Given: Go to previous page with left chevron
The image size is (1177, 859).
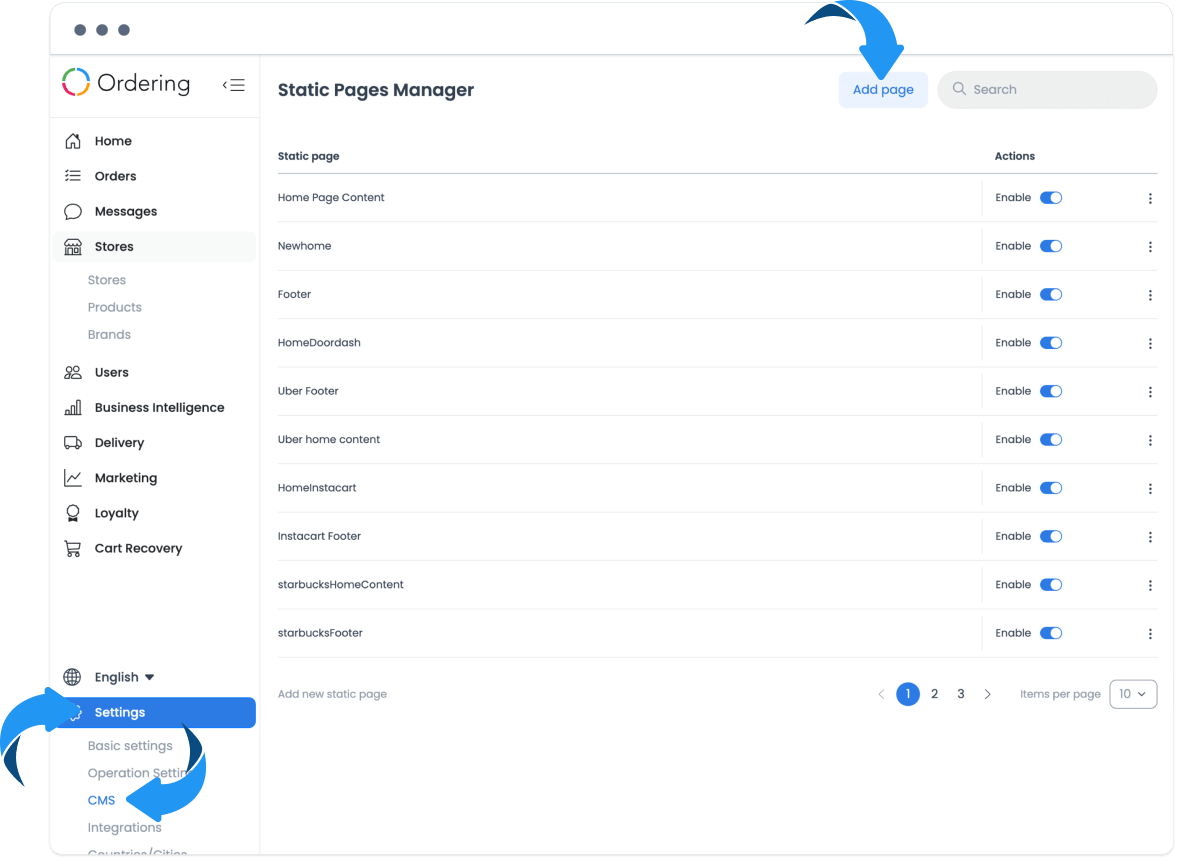Looking at the screenshot, I should (x=881, y=695).
